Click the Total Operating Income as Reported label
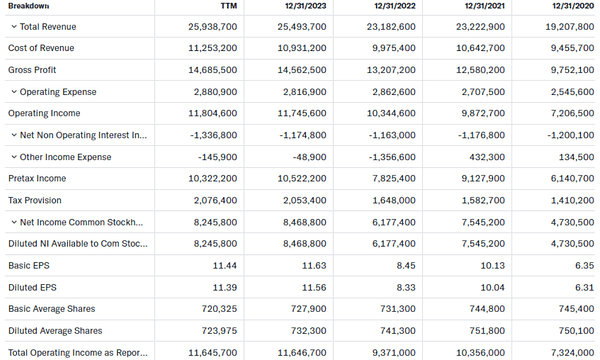 (78, 353)
